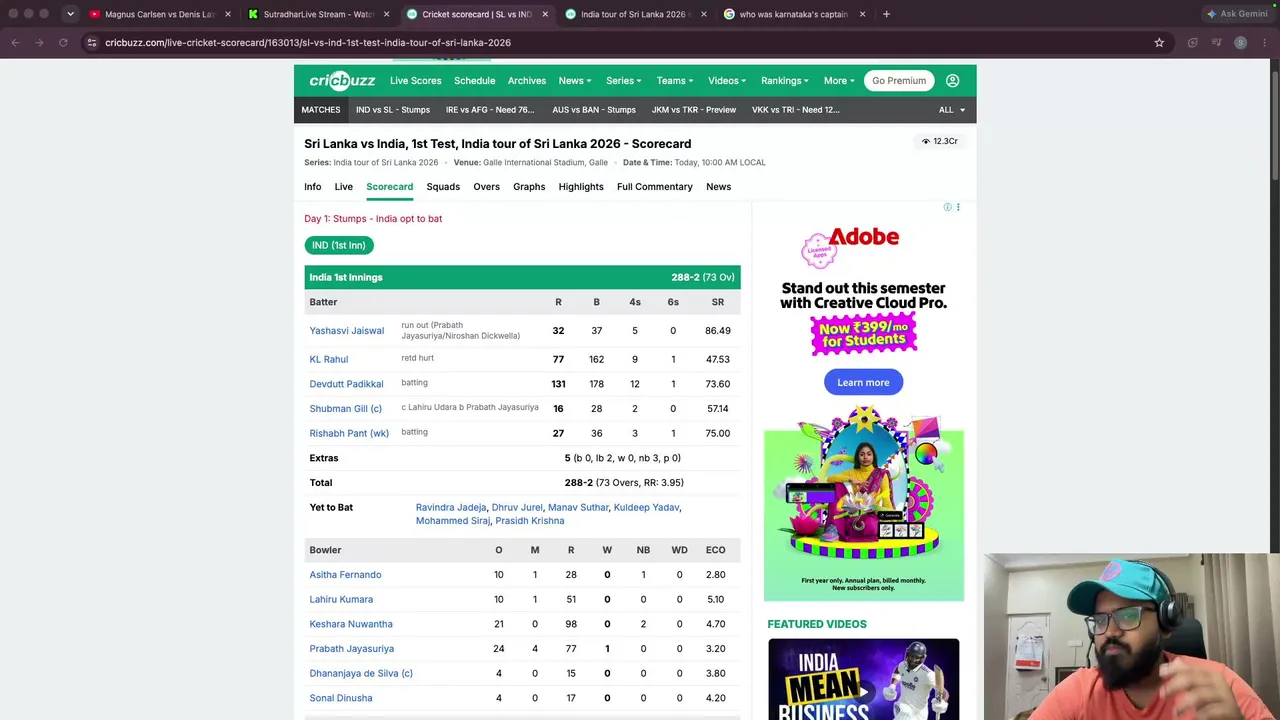This screenshot has width=1280, height=720.
Task: Expand the News dropdown menu
Action: (x=575, y=81)
